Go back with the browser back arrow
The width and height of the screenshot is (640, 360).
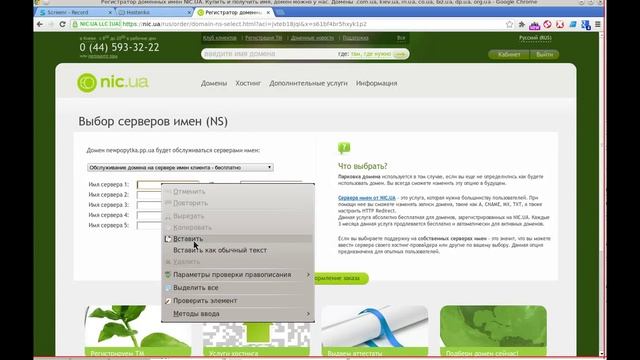pyautogui.click(x=40, y=24)
